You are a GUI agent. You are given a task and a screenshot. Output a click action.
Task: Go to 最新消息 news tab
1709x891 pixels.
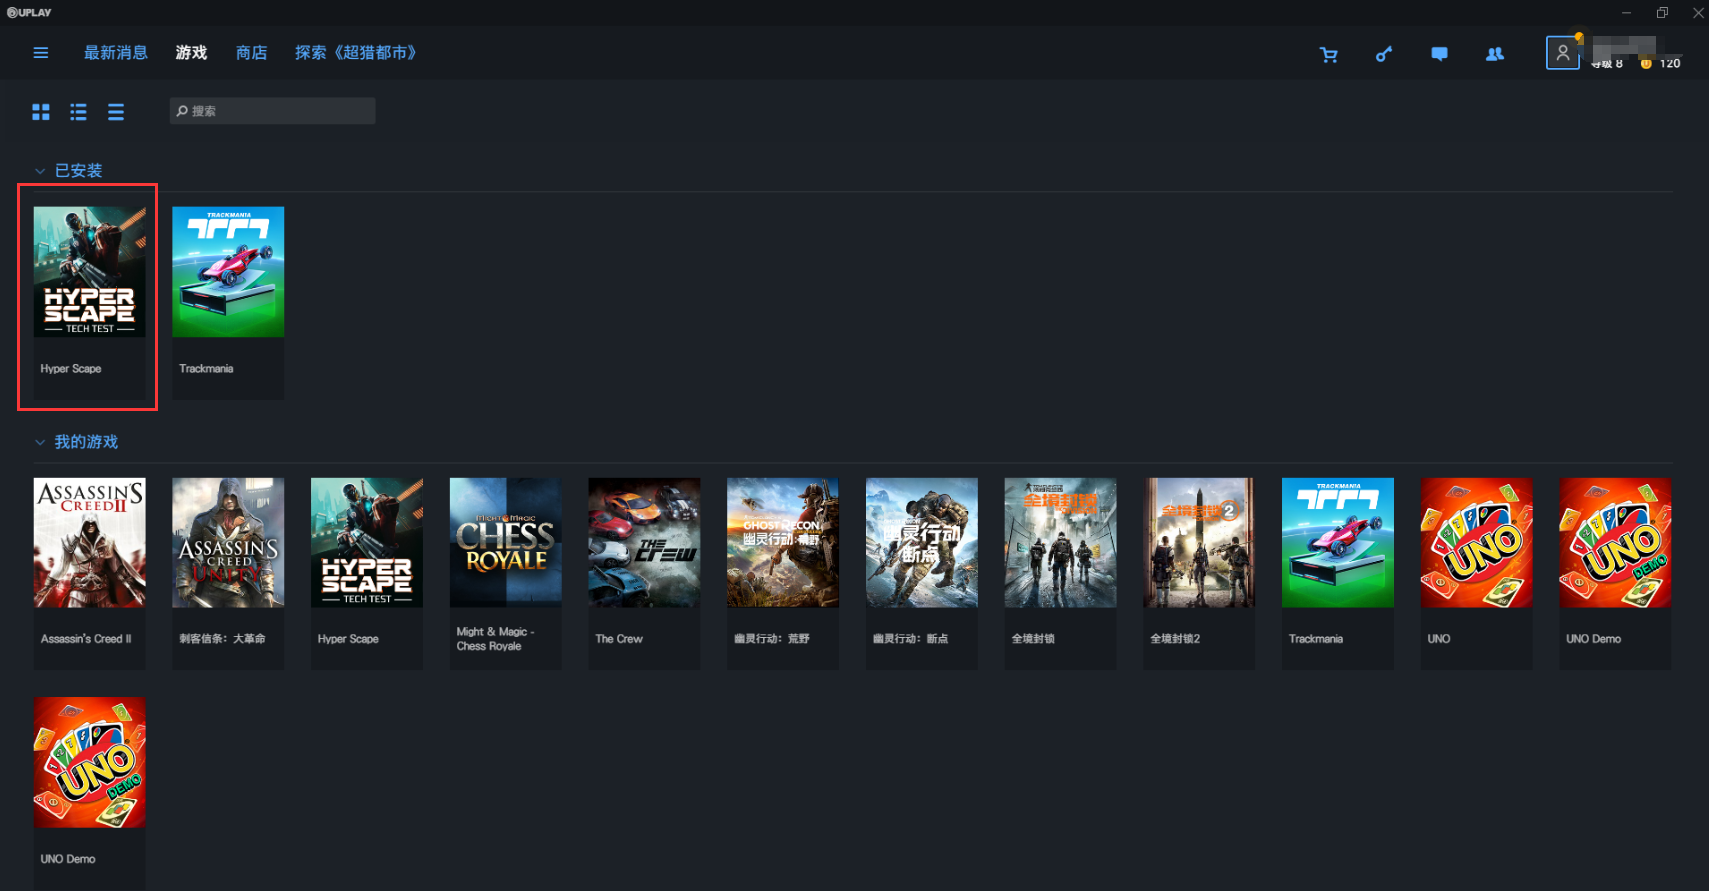coord(116,53)
